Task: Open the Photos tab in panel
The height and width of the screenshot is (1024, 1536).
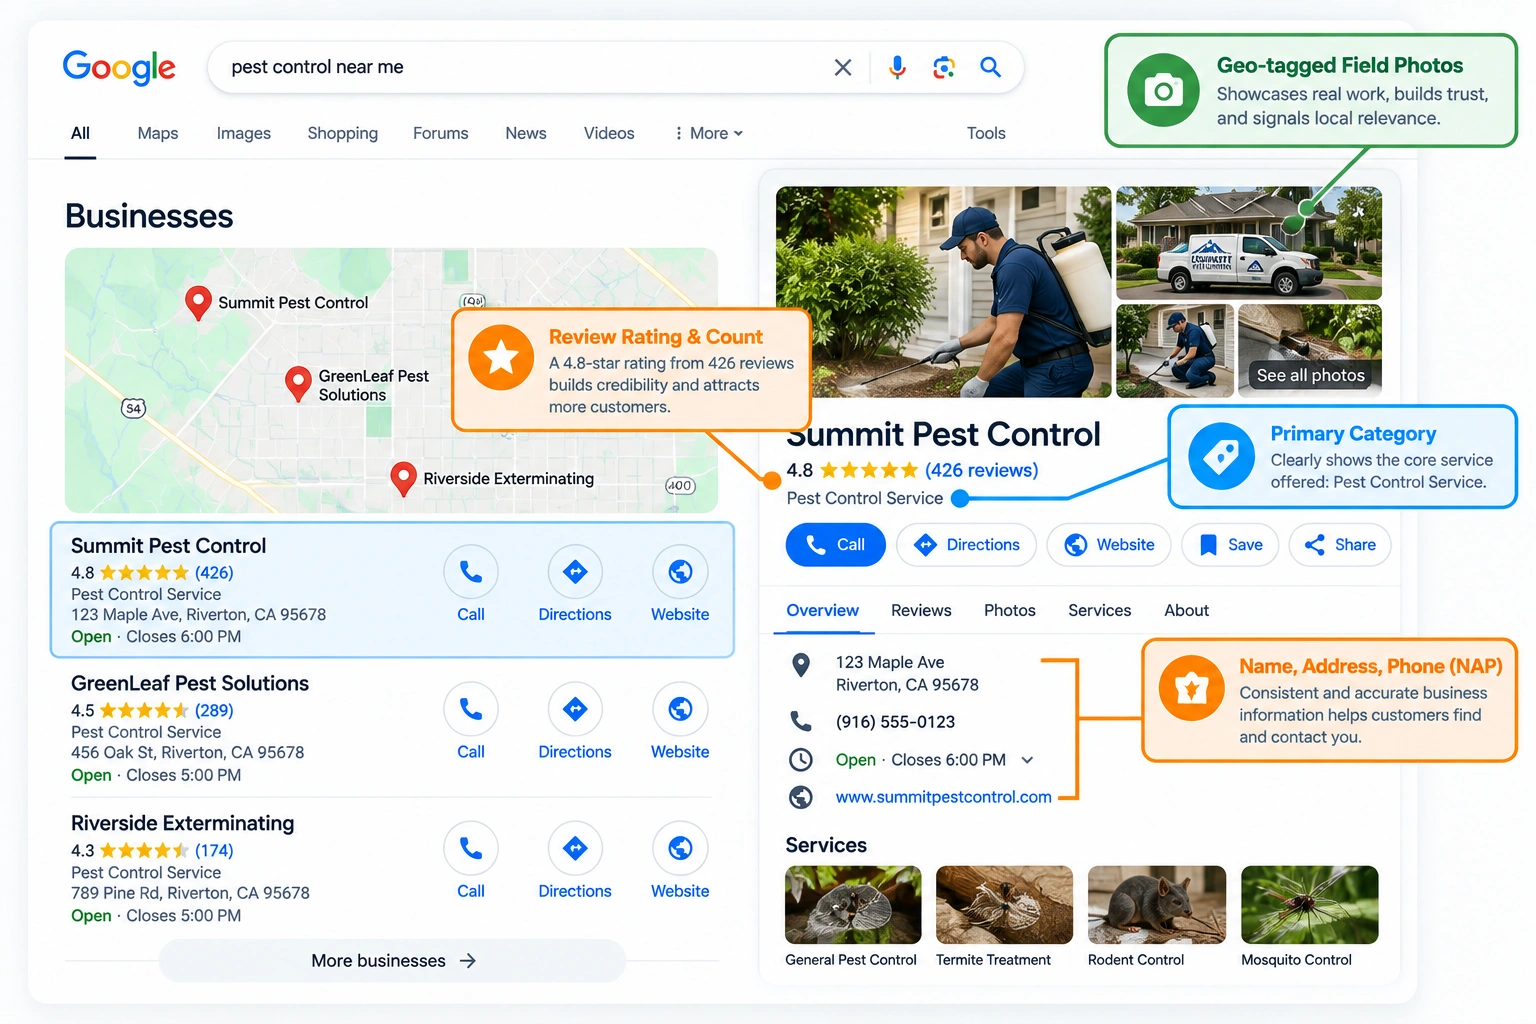Action: (1010, 610)
